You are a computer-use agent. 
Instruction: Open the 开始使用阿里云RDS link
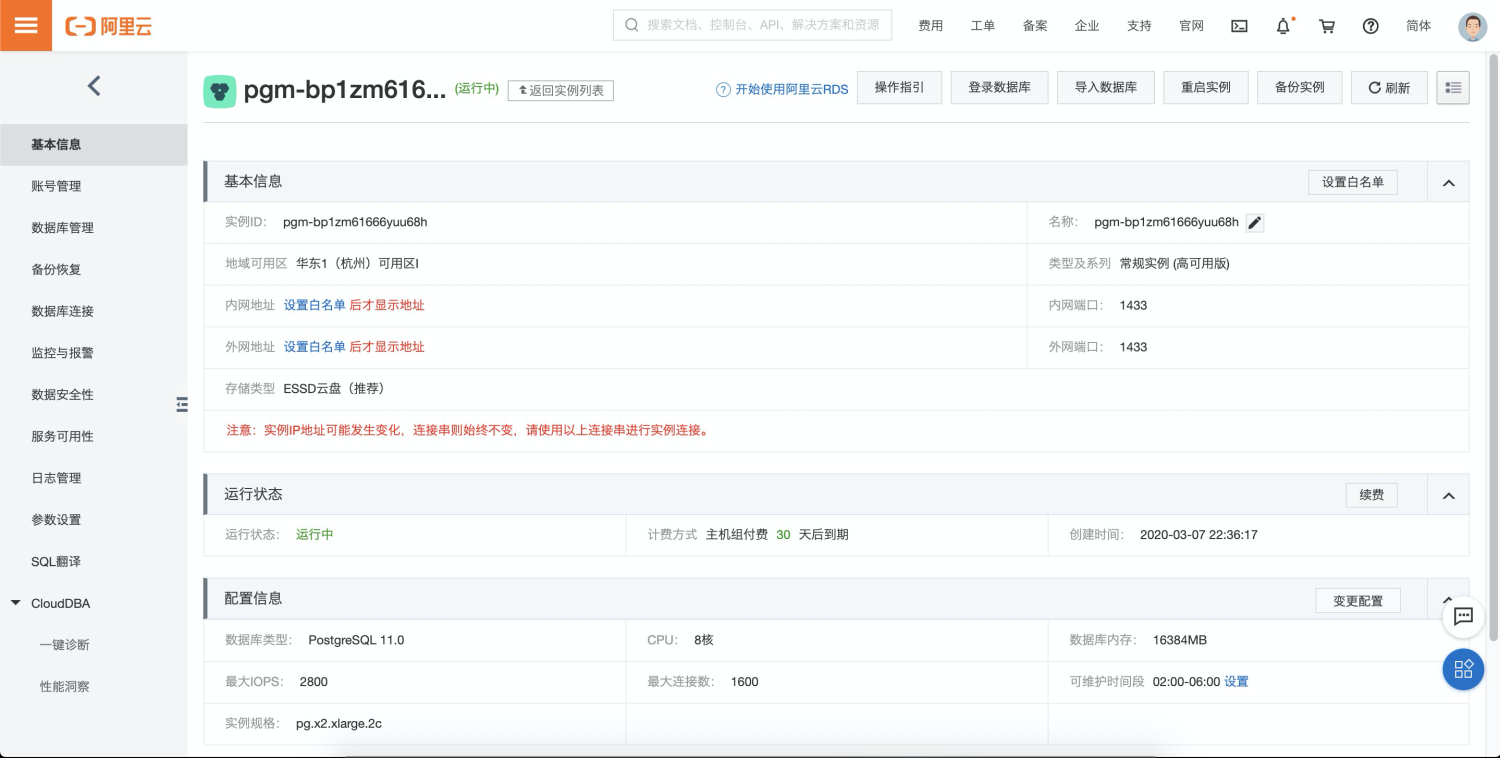coord(792,89)
